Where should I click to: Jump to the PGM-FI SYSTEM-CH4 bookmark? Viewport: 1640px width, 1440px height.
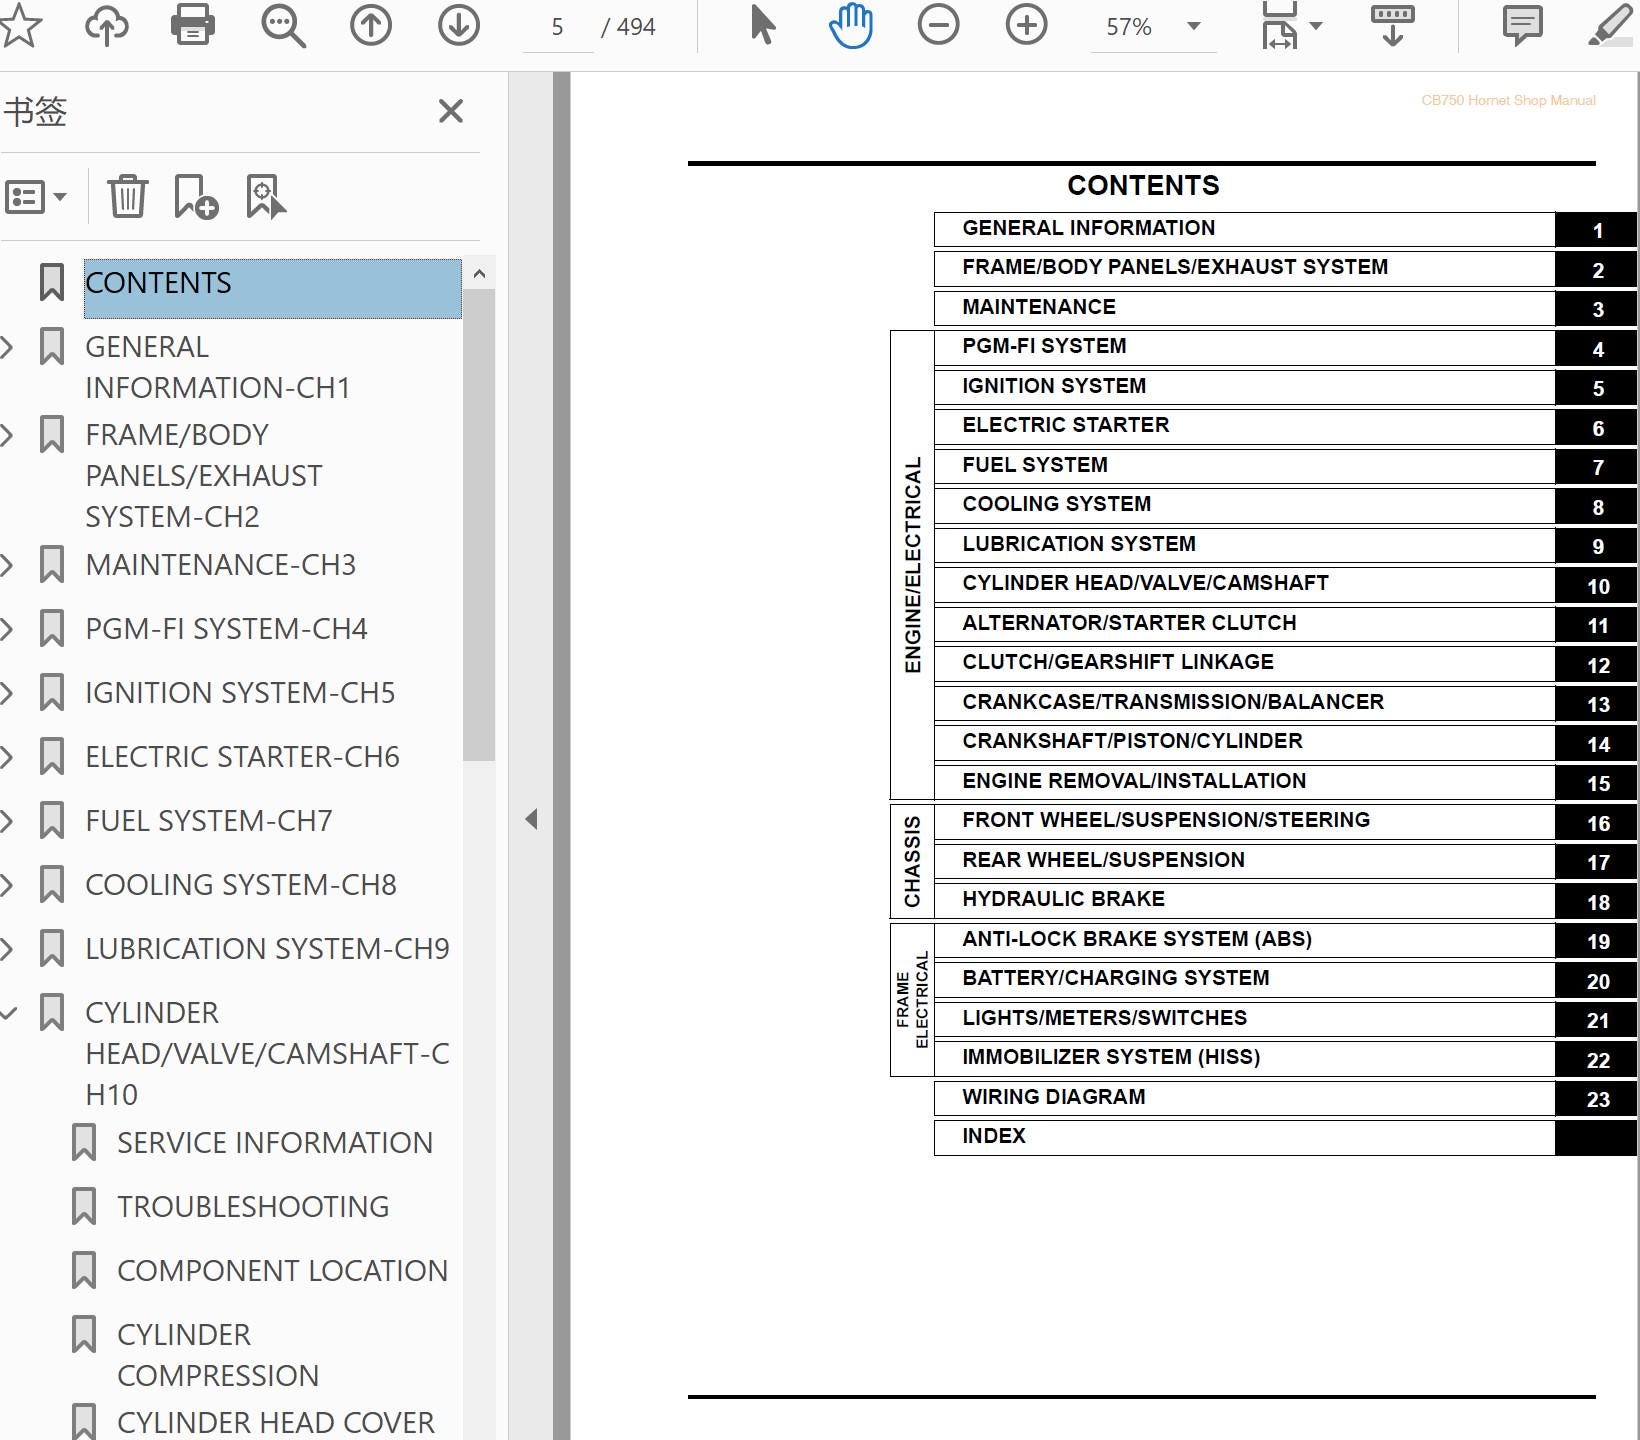[226, 629]
